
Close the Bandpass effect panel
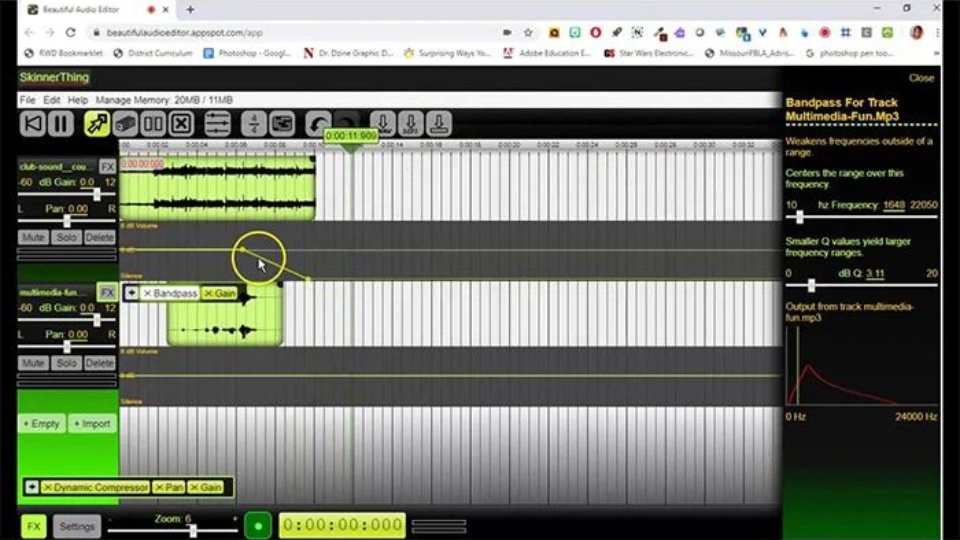tap(921, 78)
